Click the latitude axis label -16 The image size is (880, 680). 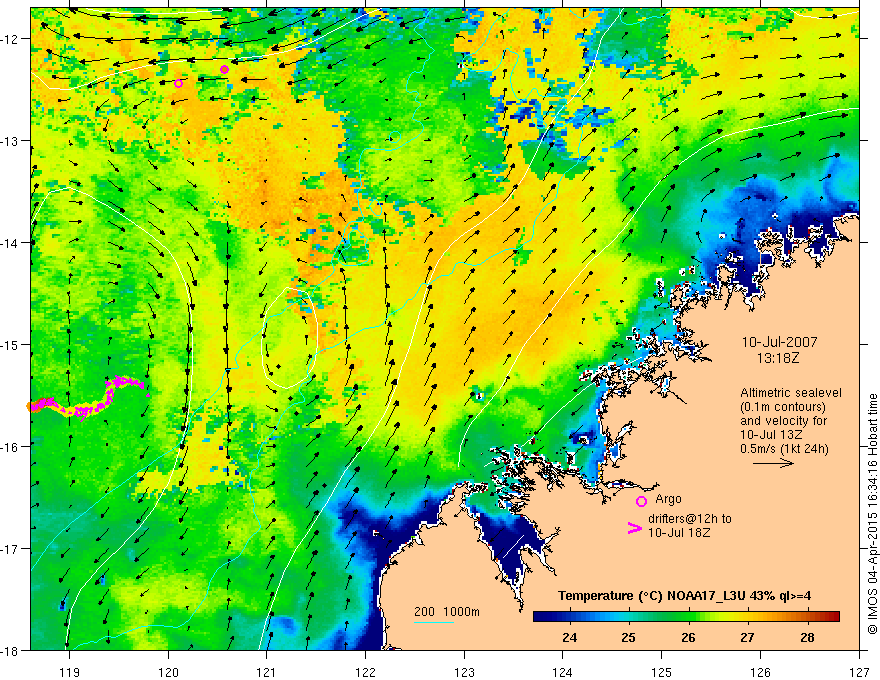point(11,447)
